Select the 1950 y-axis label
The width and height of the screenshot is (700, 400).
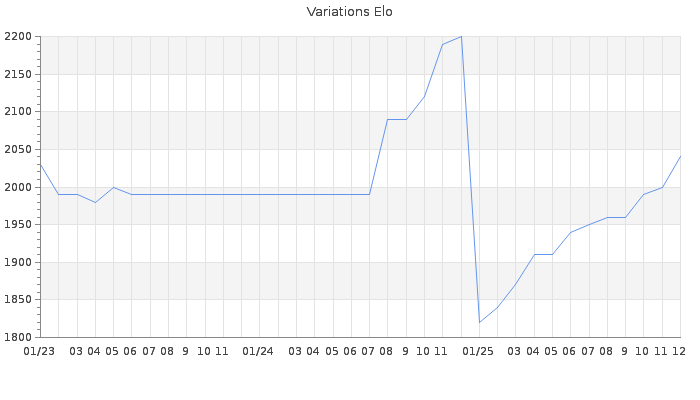coord(19,225)
